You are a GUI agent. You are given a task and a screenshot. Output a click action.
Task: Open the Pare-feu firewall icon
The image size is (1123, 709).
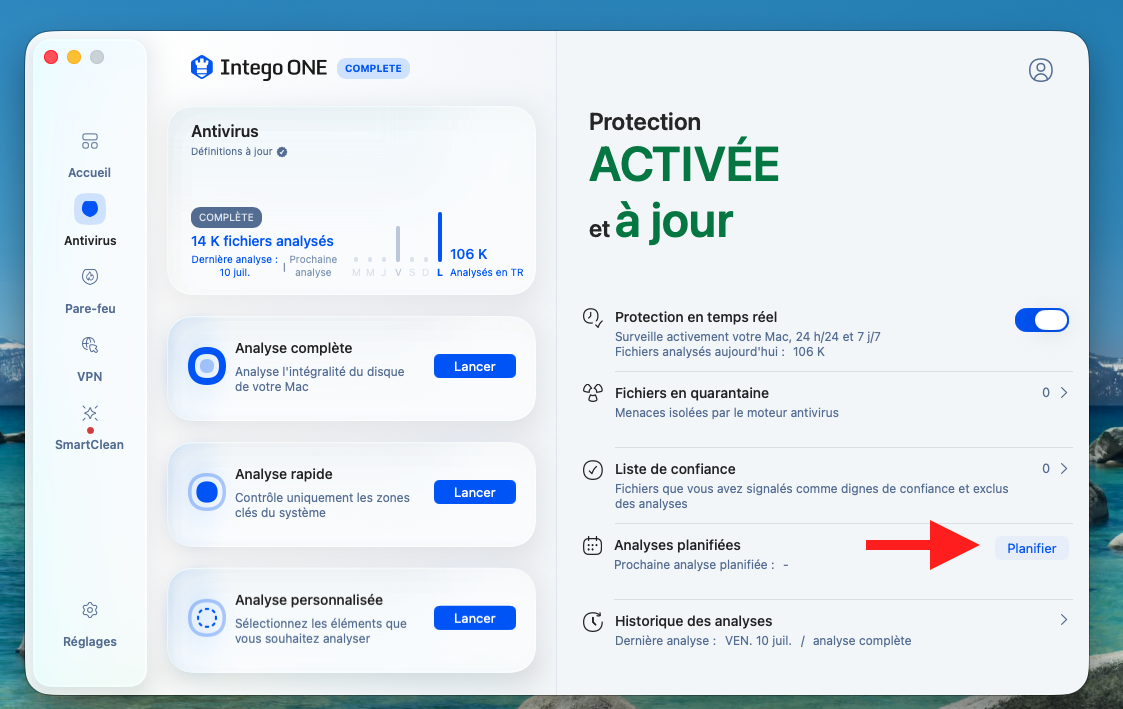(x=90, y=276)
